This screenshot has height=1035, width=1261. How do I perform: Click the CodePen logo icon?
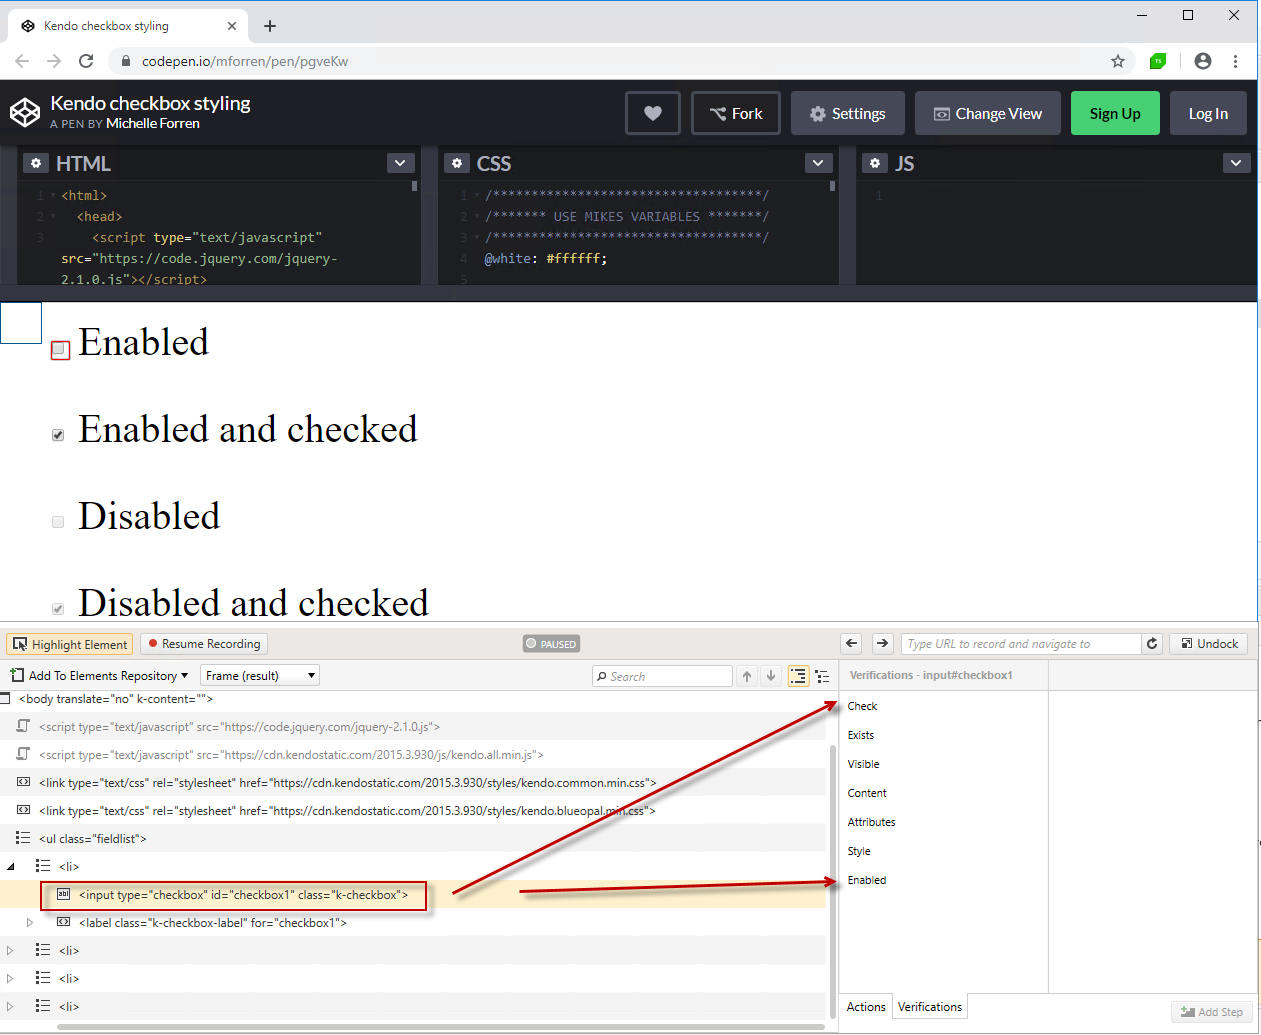pos(25,112)
